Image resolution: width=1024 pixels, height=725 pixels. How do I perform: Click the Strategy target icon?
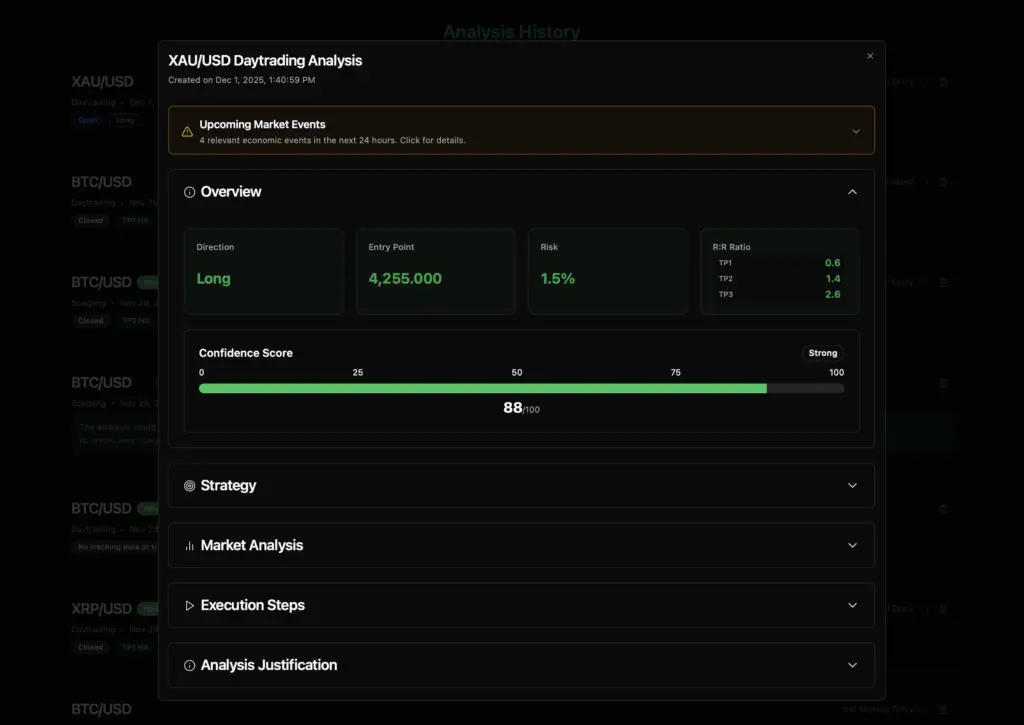189,486
